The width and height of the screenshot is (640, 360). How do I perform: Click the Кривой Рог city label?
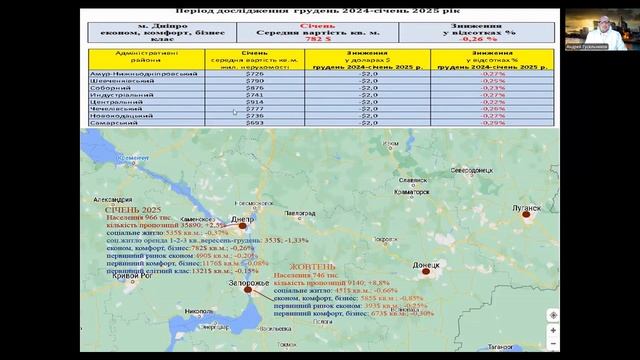click(132, 276)
